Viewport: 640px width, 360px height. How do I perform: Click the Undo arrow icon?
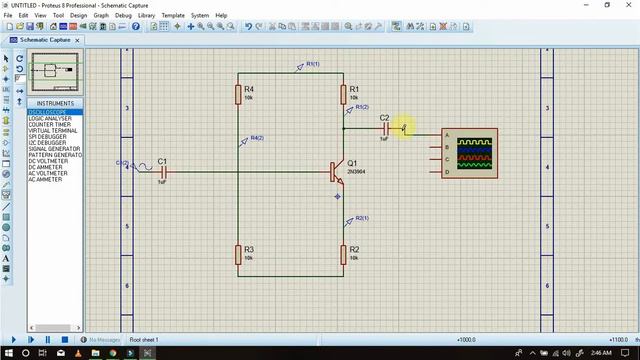coord(248,27)
